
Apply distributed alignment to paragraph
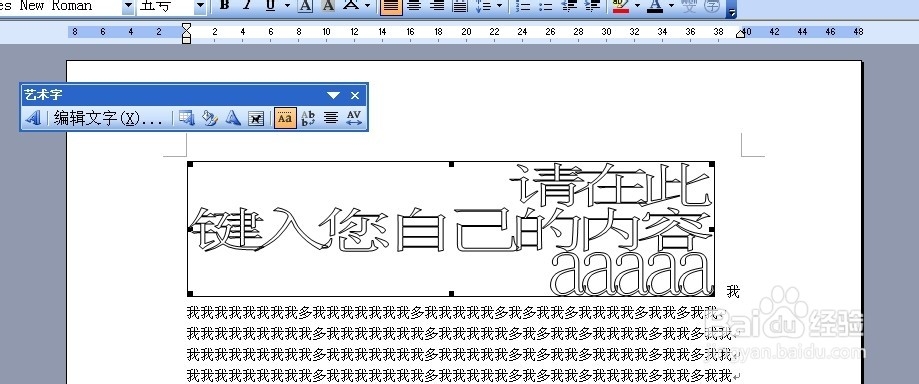pyautogui.click(x=460, y=6)
